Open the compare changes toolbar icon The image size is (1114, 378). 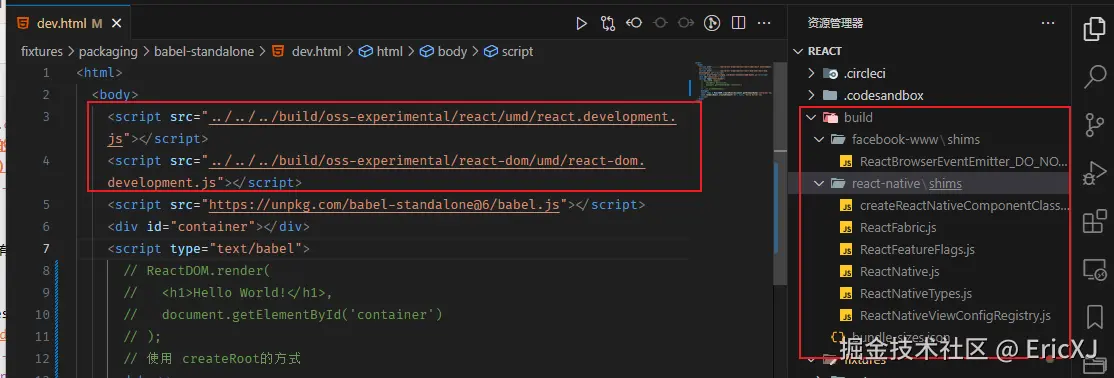pos(607,23)
